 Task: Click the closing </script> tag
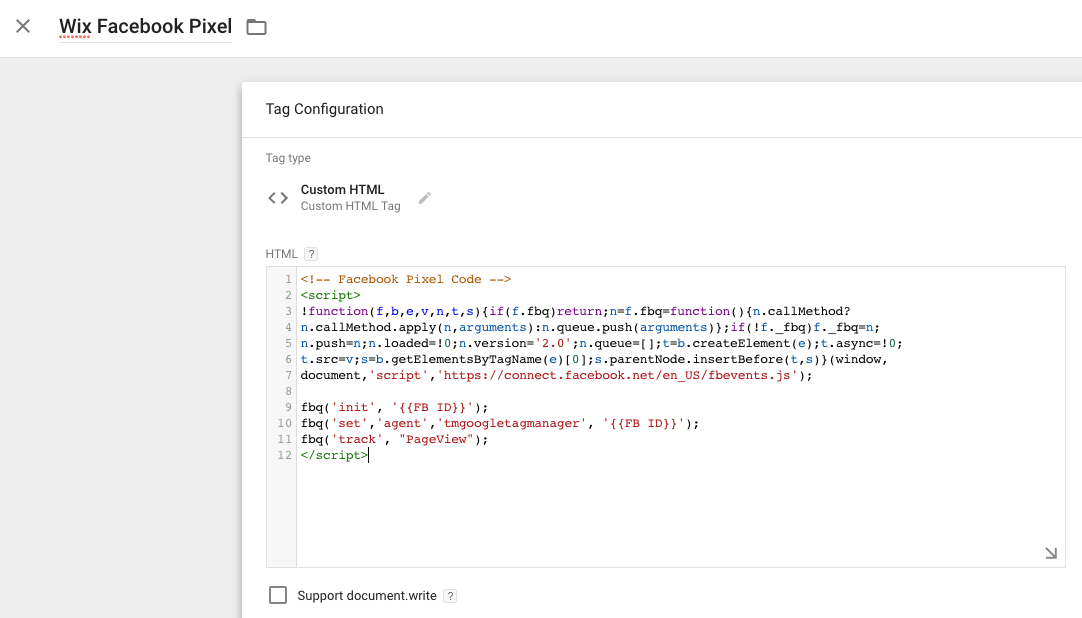coord(334,455)
